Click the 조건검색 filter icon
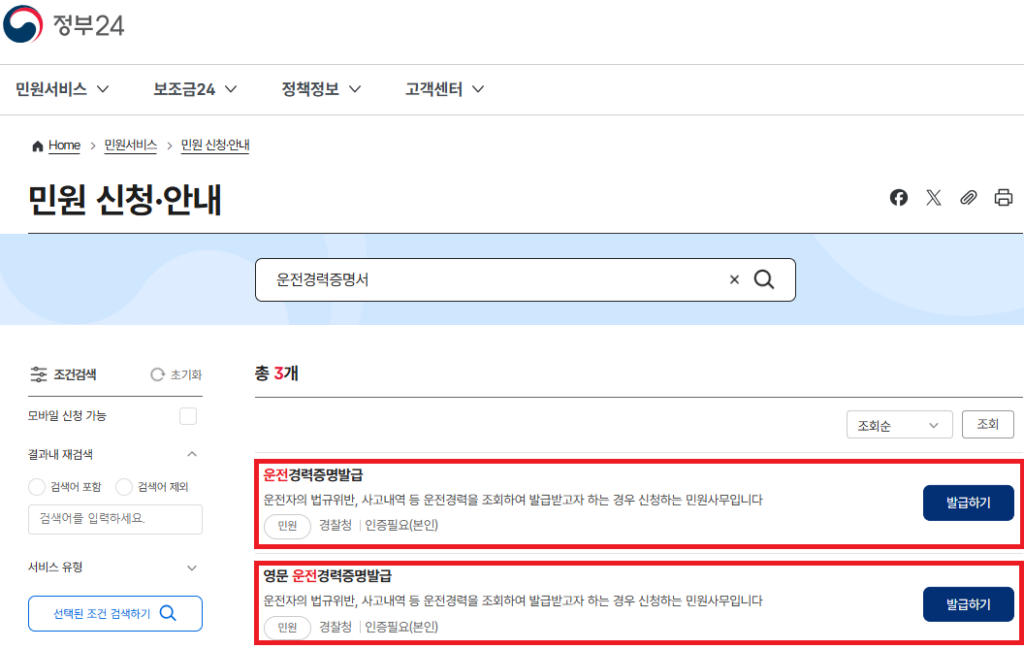 pyautogui.click(x=39, y=374)
